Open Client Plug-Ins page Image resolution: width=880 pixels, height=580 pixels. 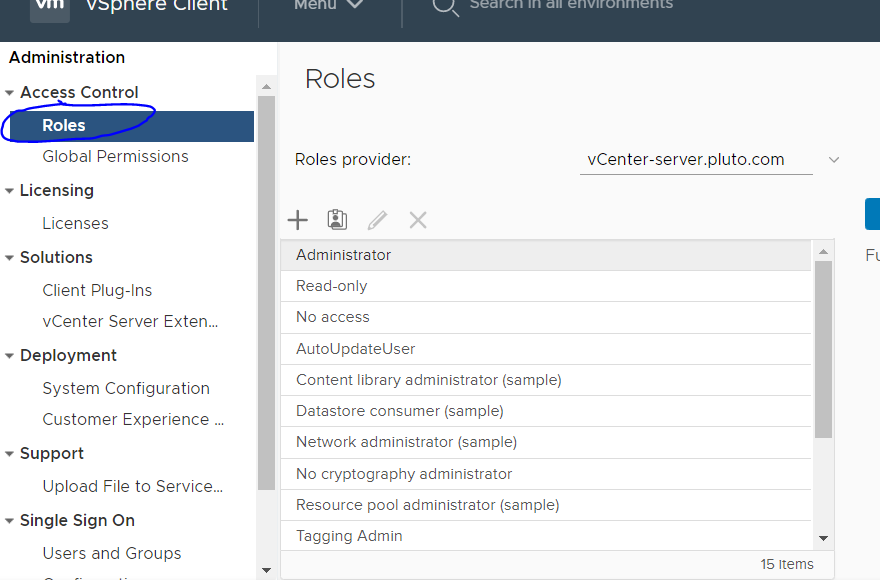click(x=97, y=291)
